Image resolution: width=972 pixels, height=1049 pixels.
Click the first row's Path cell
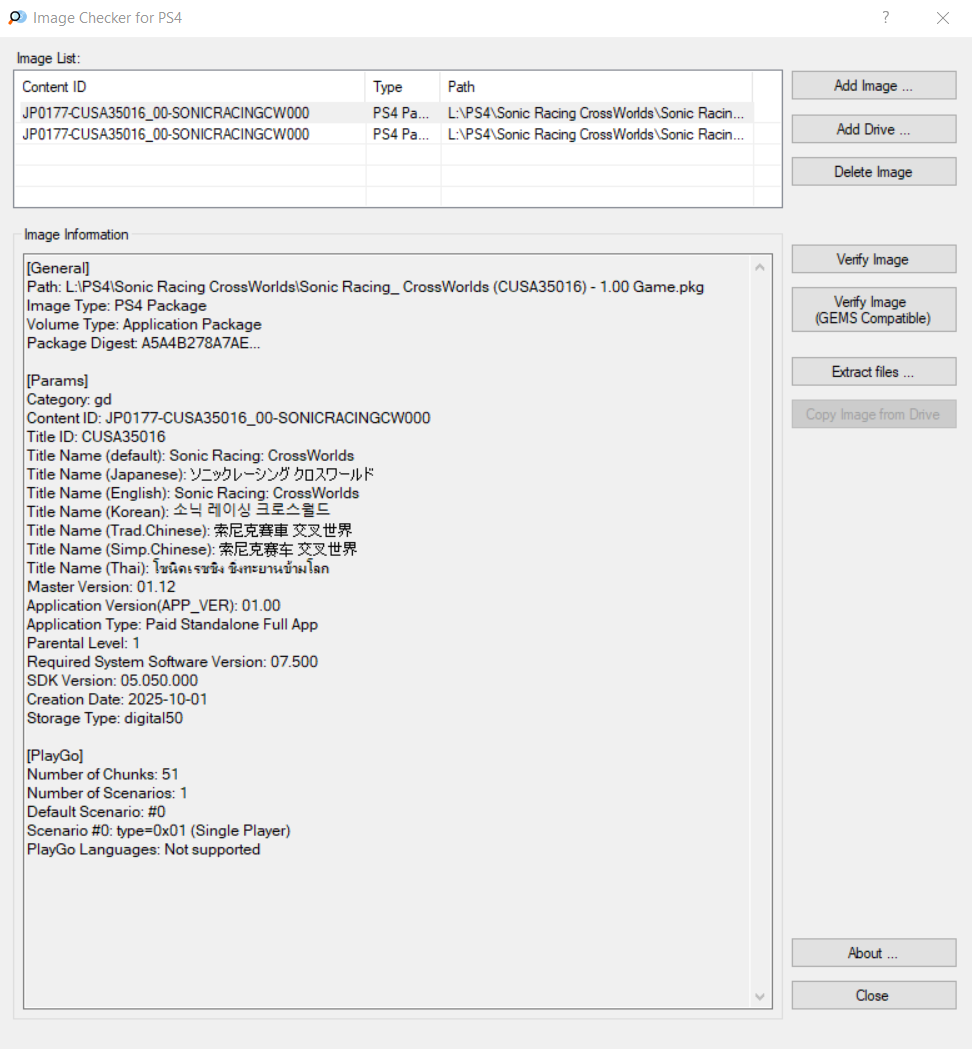[x=595, y=113]
